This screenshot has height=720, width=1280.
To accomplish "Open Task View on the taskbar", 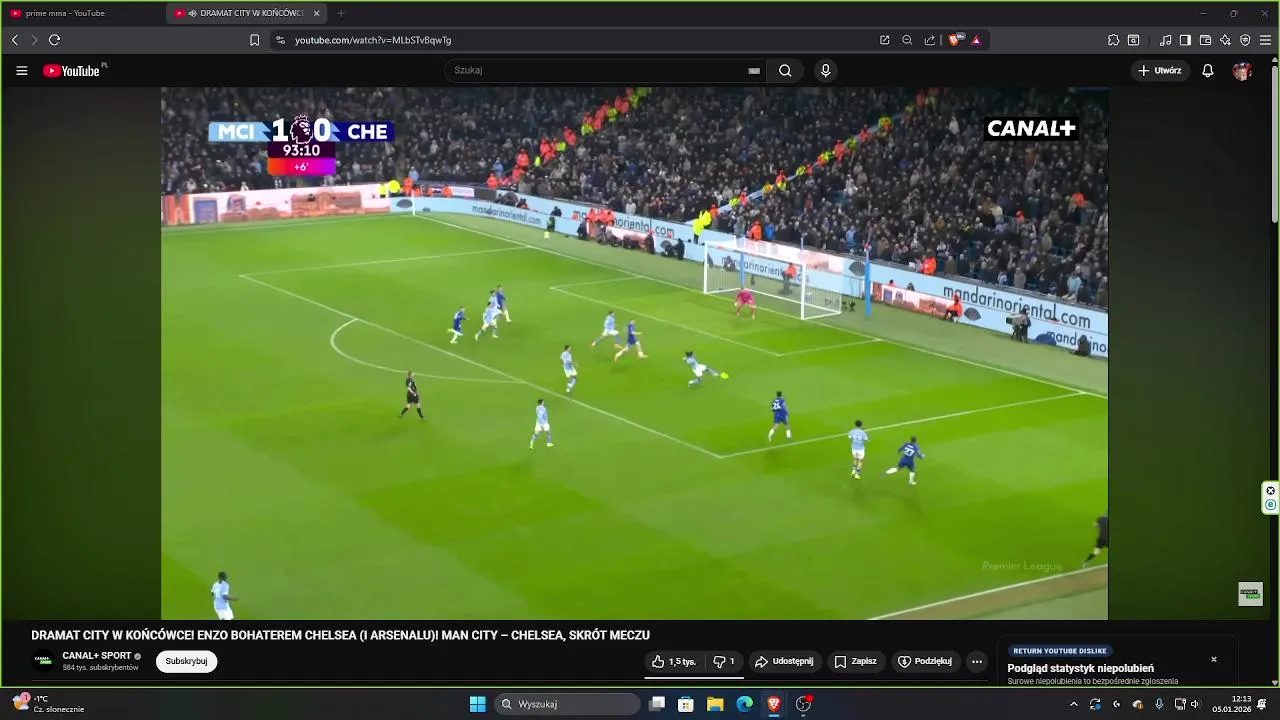I will click(657, 704).
